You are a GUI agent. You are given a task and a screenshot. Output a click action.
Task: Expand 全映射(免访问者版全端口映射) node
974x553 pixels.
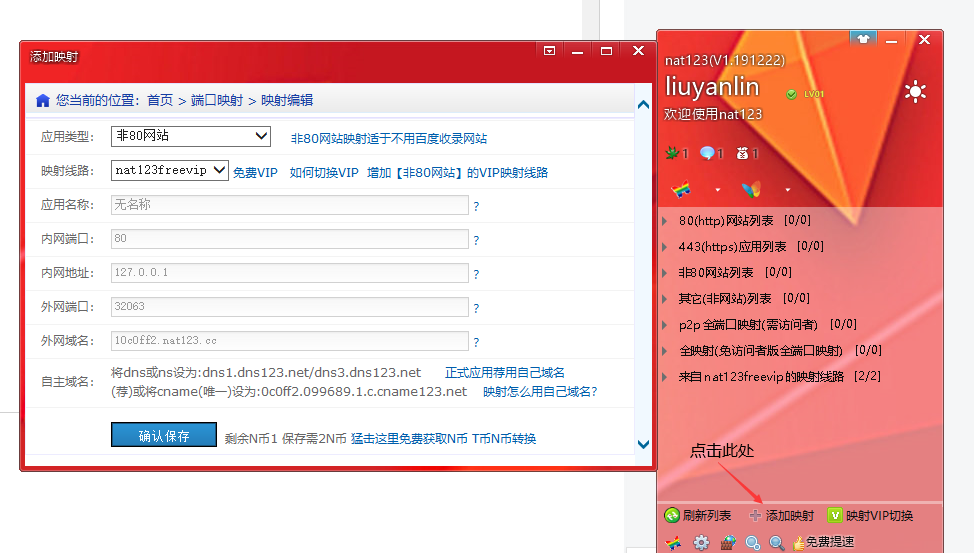[665, 351]
